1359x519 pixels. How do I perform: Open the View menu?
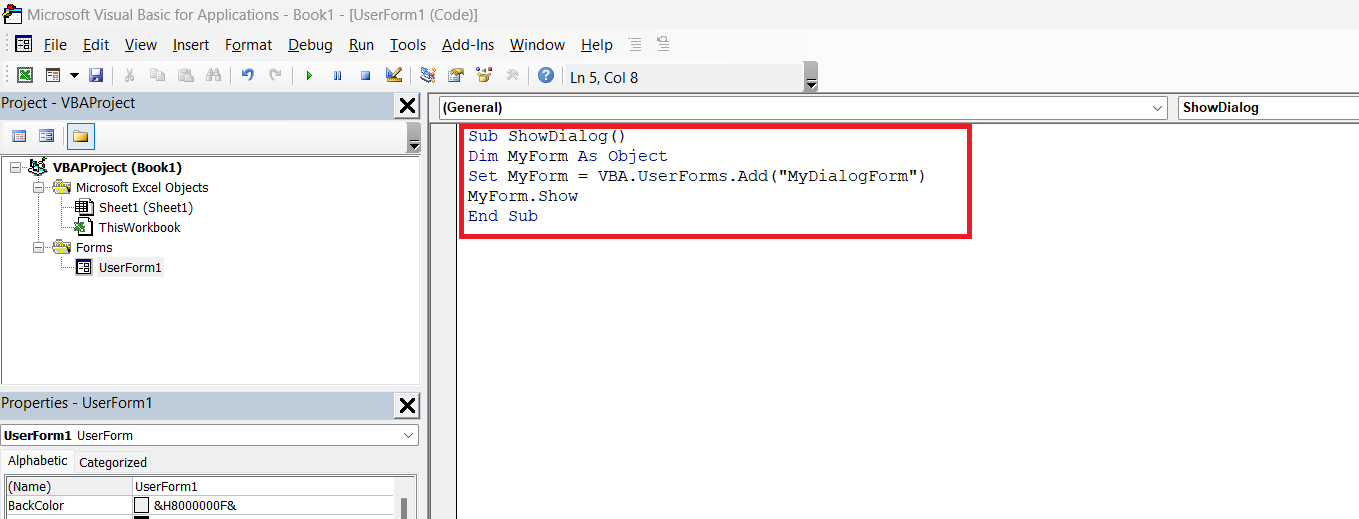[x=141, y=45]
